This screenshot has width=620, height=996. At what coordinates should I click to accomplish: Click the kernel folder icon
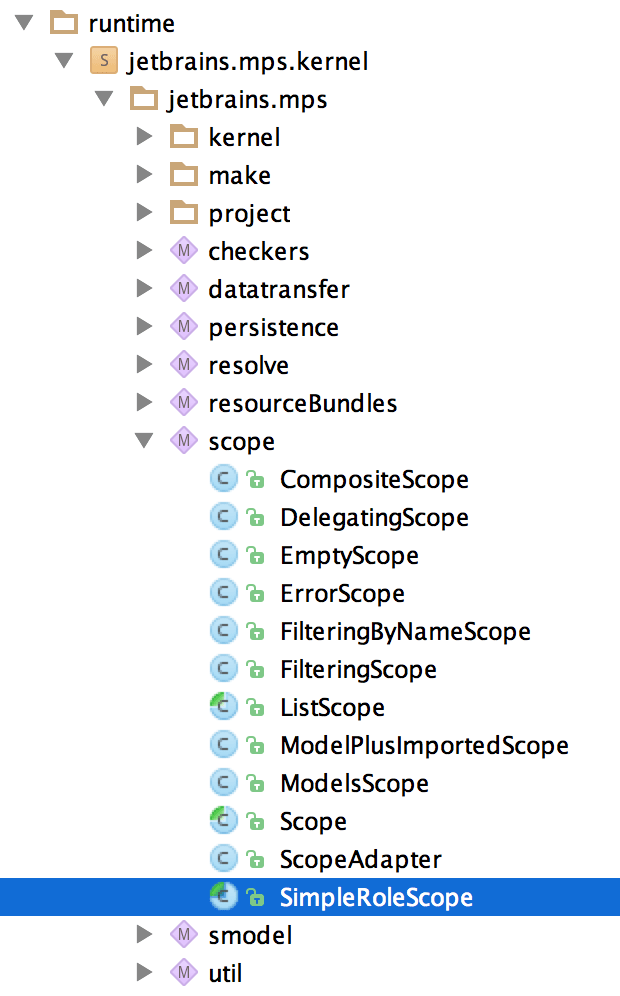[x=183, y=137]
